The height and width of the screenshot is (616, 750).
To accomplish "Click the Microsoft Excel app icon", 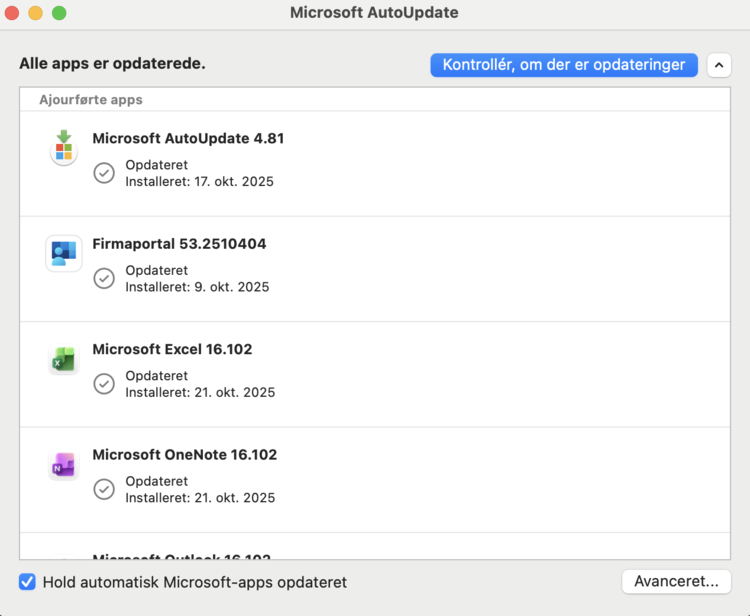I will pyautogui.click(x=64, y=360).
